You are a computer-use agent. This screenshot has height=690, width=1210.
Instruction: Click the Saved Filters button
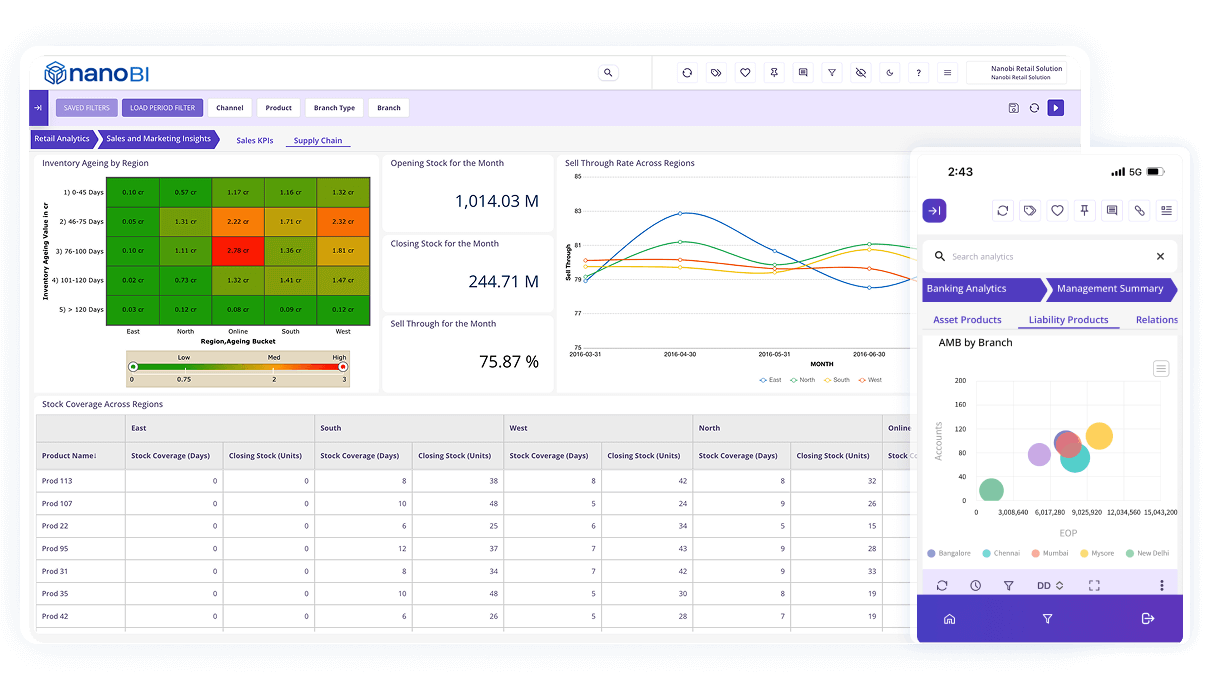(87, 108)
